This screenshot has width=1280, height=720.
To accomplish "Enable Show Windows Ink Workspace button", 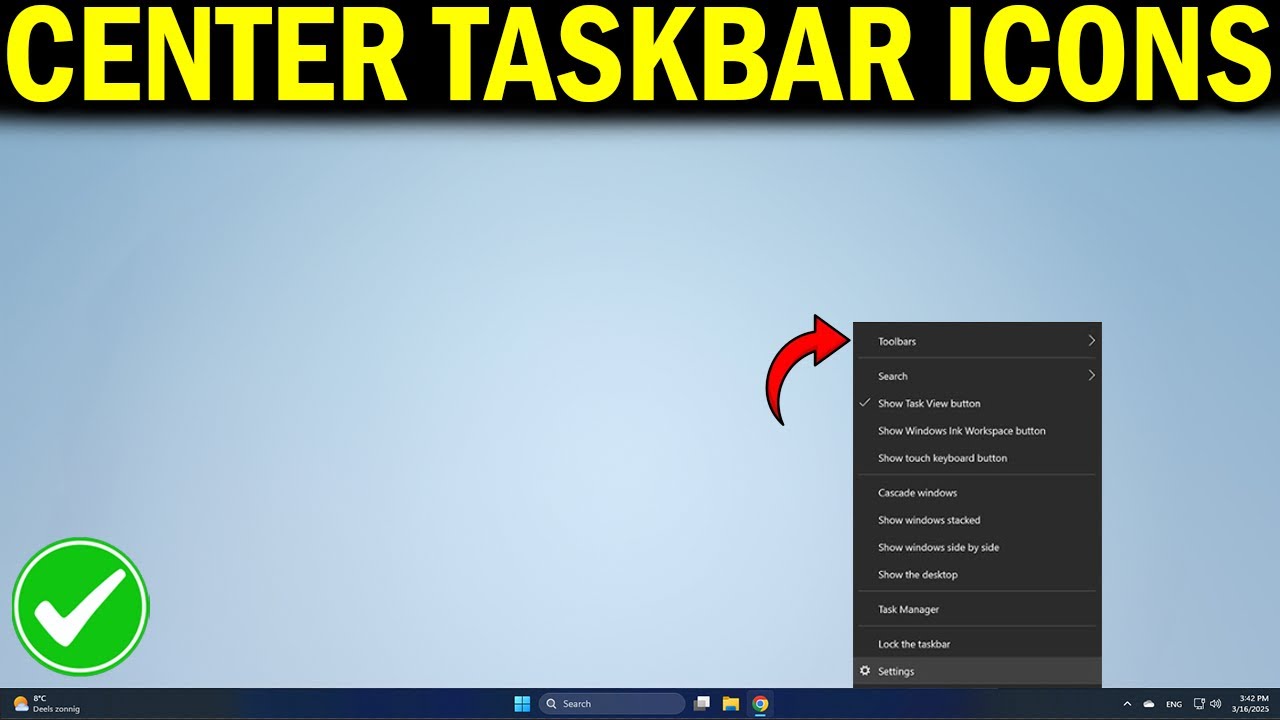I will click(977, 431).
